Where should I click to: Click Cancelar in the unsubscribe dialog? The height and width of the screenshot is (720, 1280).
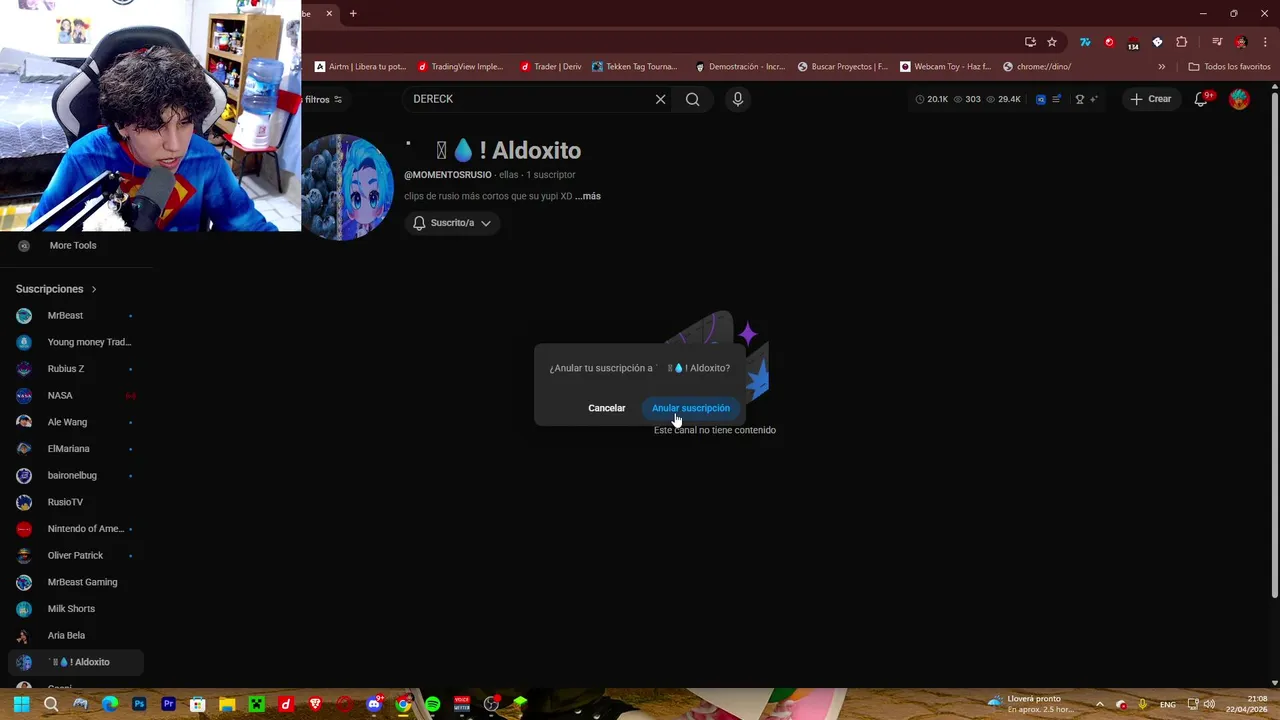pos(607,408)
